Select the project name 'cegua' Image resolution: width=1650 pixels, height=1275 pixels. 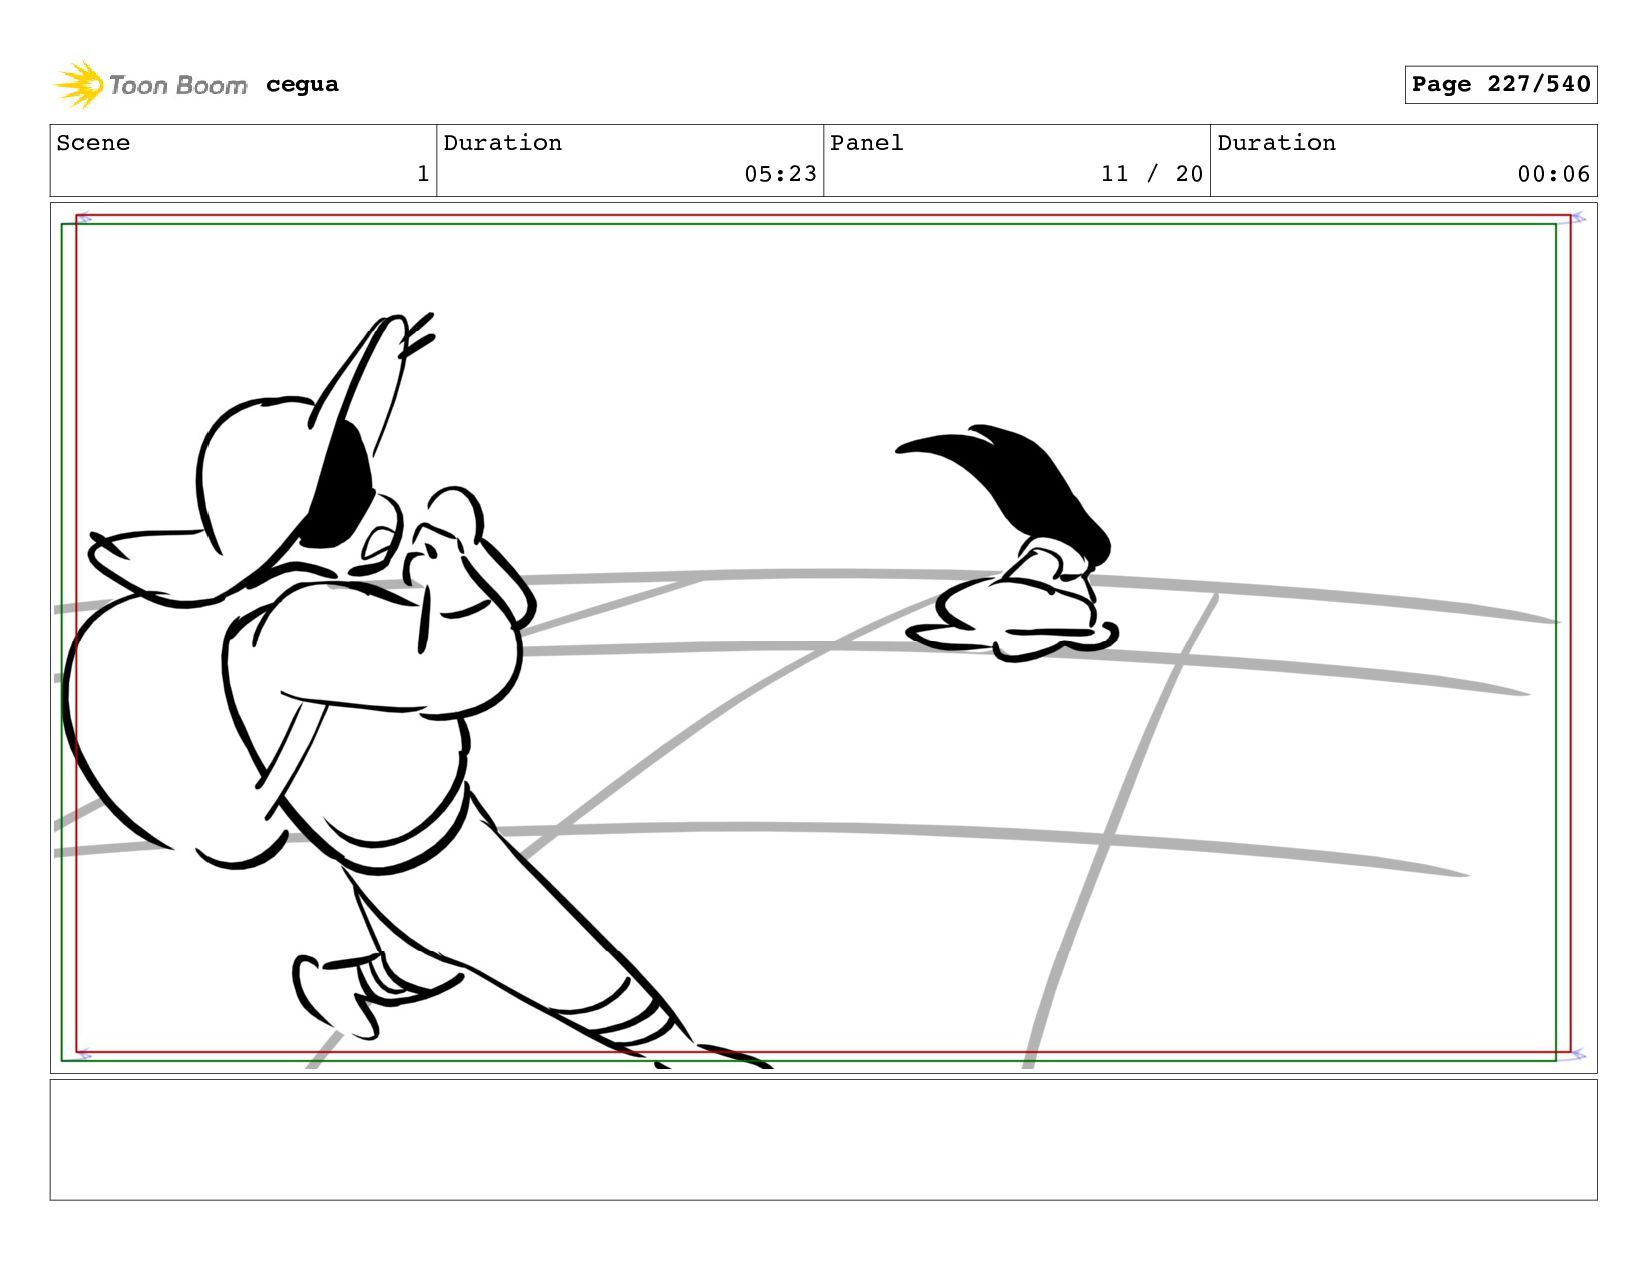(x=302, y=85)
